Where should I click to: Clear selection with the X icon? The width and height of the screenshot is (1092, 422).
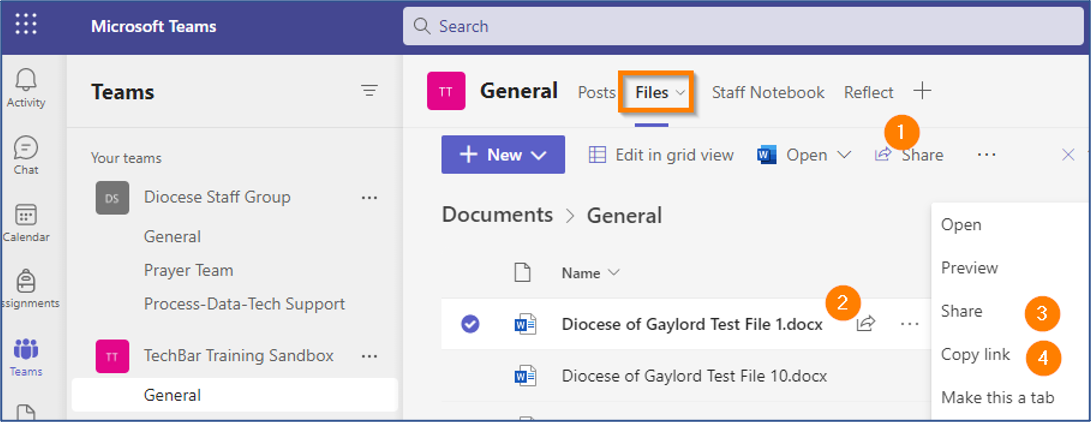point(1068,155)
